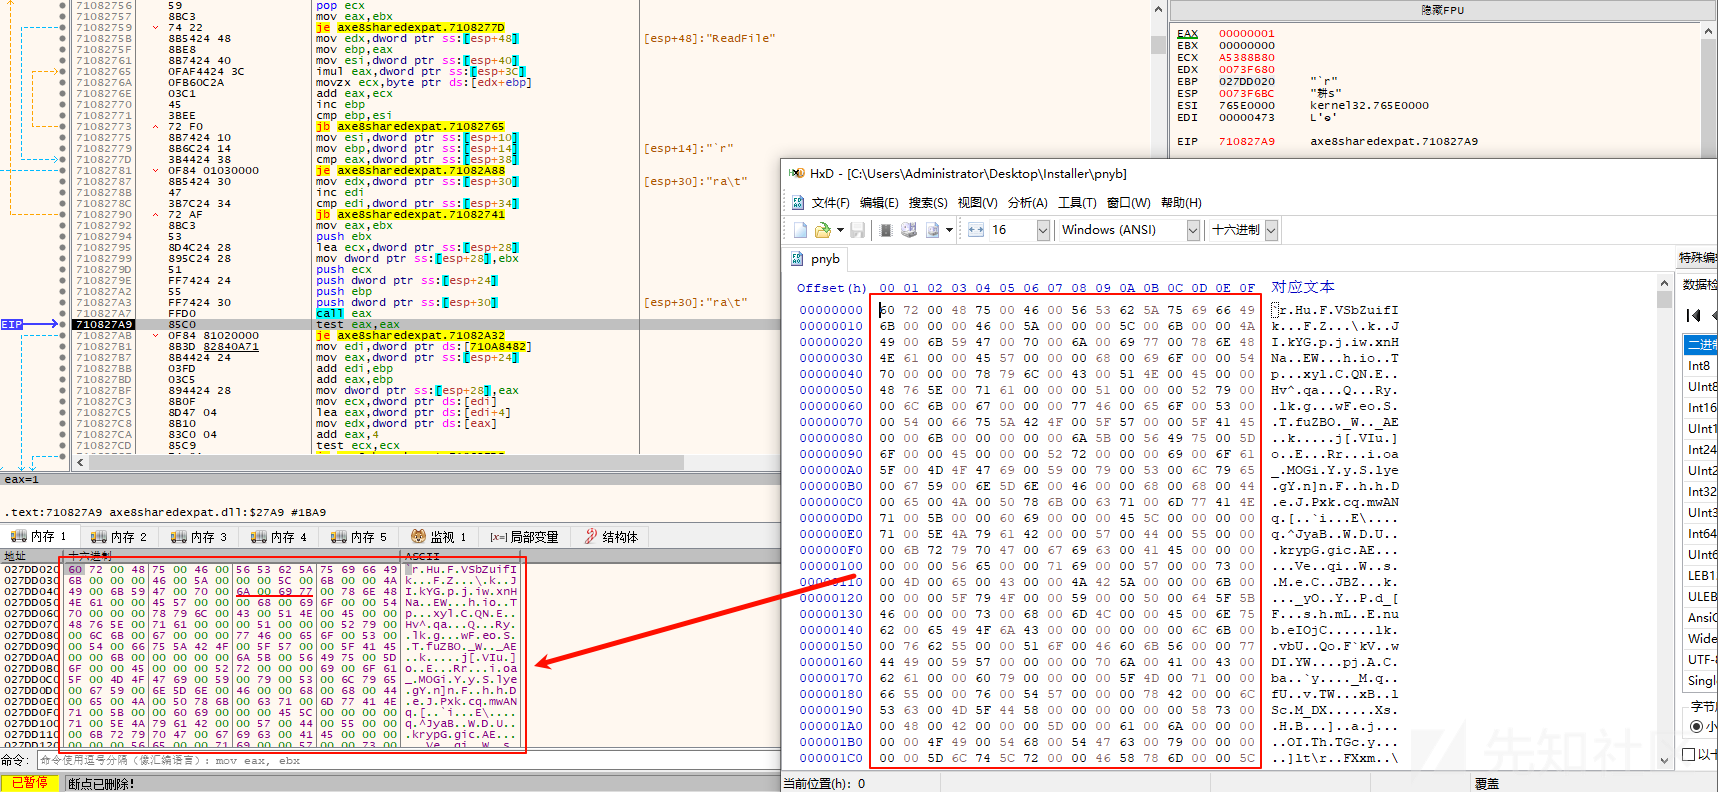The image size is (1718, 792).
Task: Click 内存 1 tab memory icon
Action: (18, 537)
